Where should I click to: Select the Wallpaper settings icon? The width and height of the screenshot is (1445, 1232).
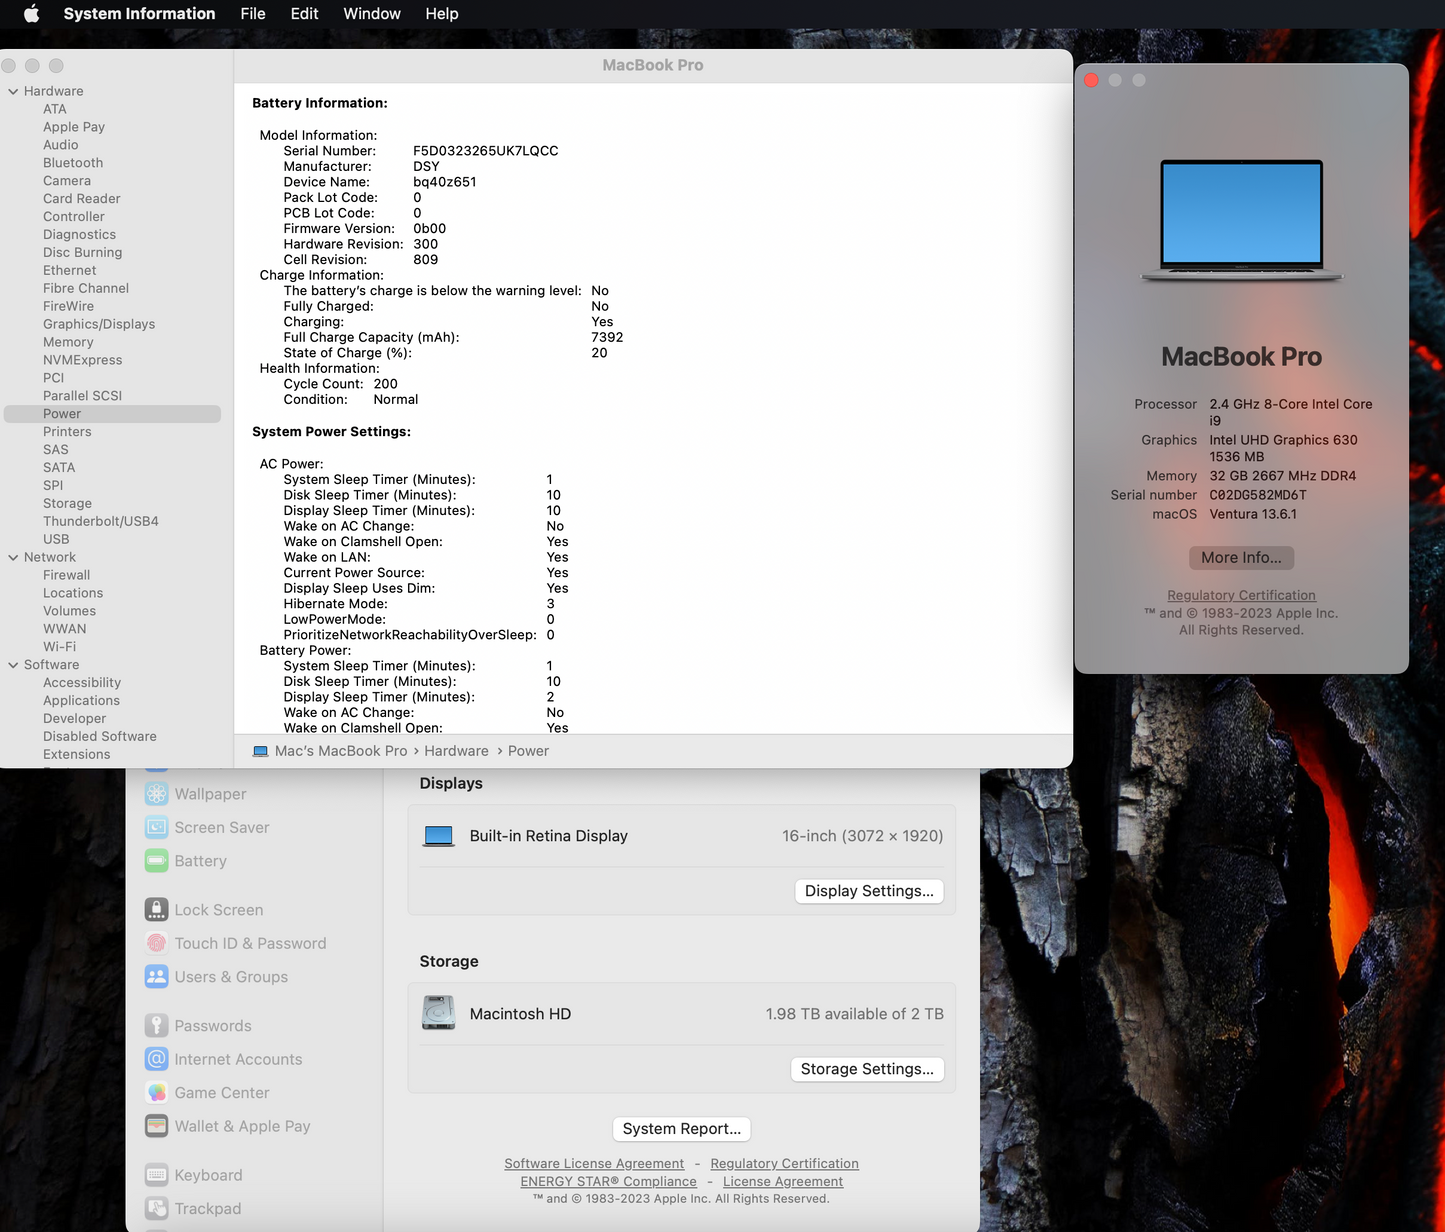(x=208, y=793)
